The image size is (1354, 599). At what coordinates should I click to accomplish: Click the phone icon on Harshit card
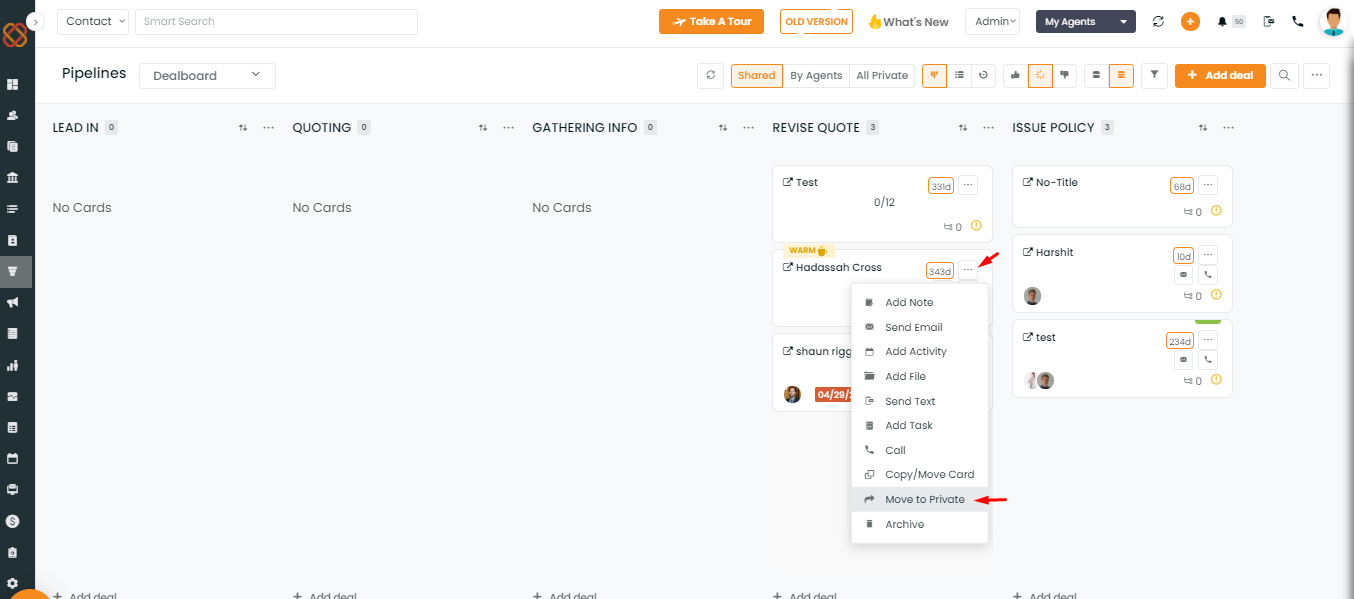[x=1208, y=275]
